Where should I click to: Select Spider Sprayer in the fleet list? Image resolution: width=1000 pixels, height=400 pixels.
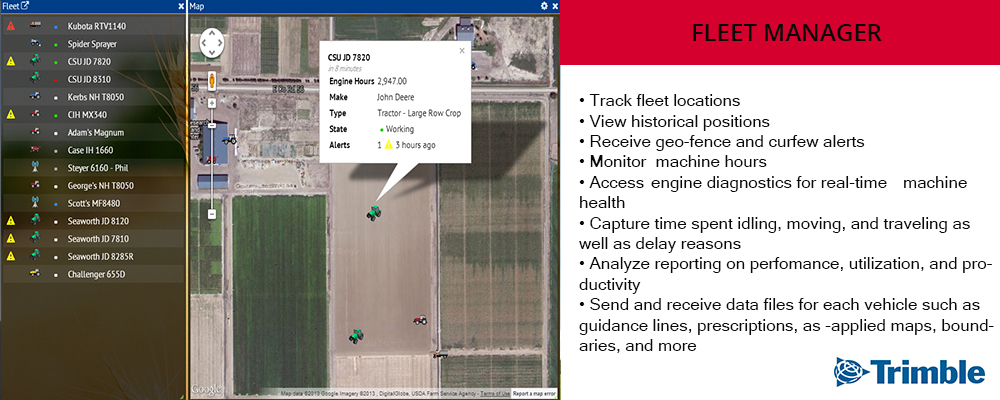pos(91,44)
